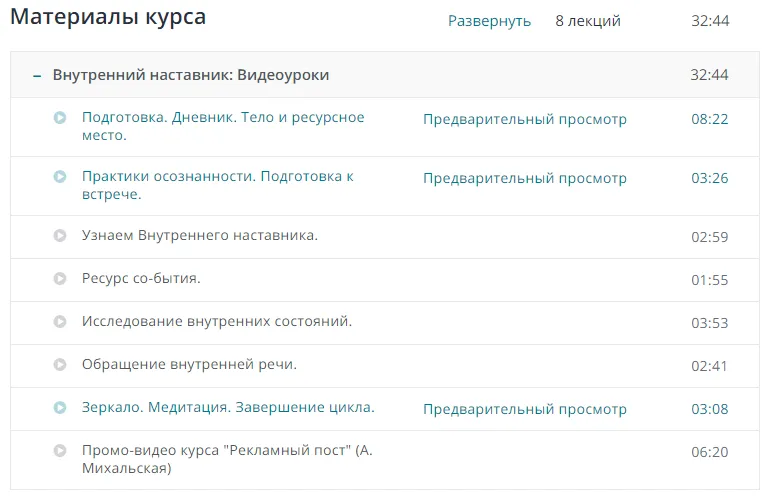
Task: Click play icon beside 'Промо-видео курса' lecture
Action: click(60, 451)
